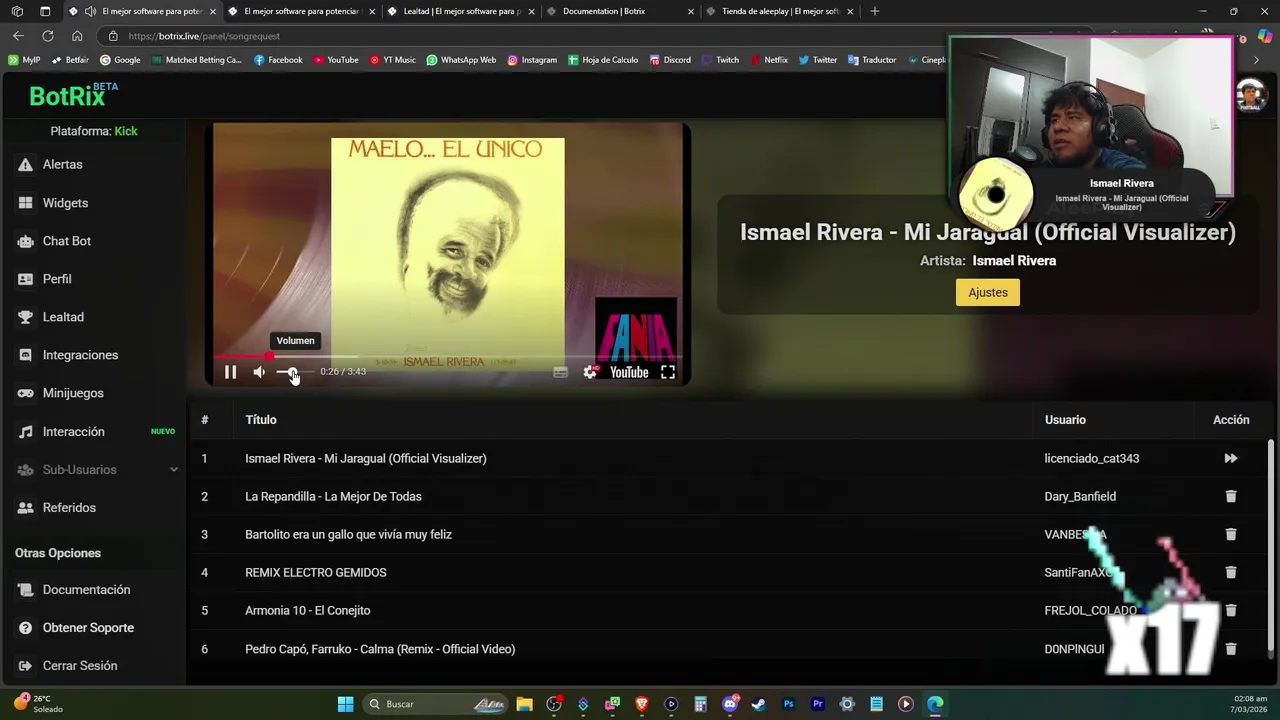The image size is (1280, 720).
Task: Delete La Repandilla song from queue
Action: 1231,496
